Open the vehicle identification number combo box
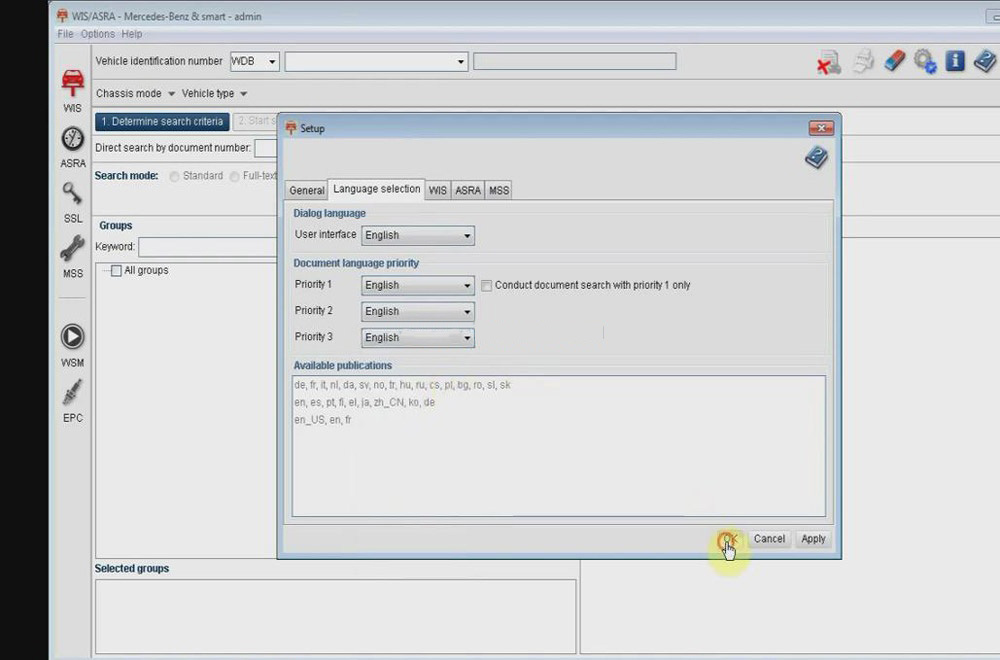The height and width of the screenshot is (660, 1000). coord(376,61)
